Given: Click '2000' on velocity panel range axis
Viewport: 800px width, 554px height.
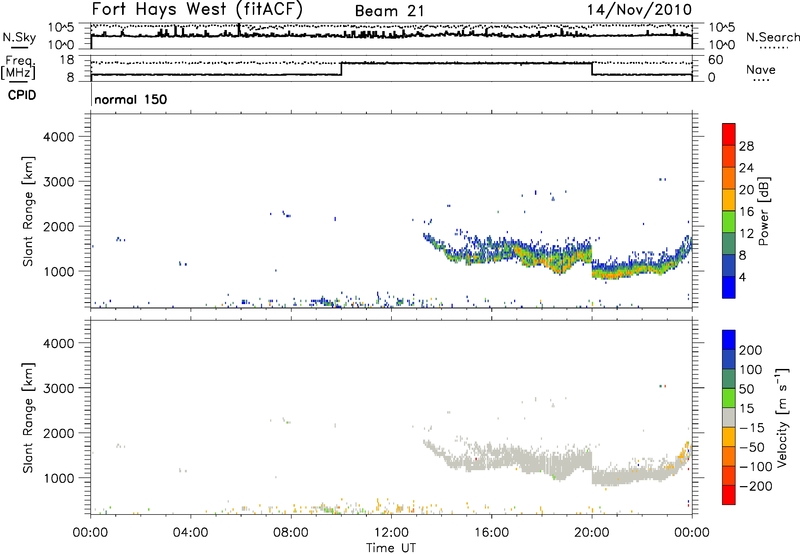Looking at the screenshot, I should click(x=59, y=433).
